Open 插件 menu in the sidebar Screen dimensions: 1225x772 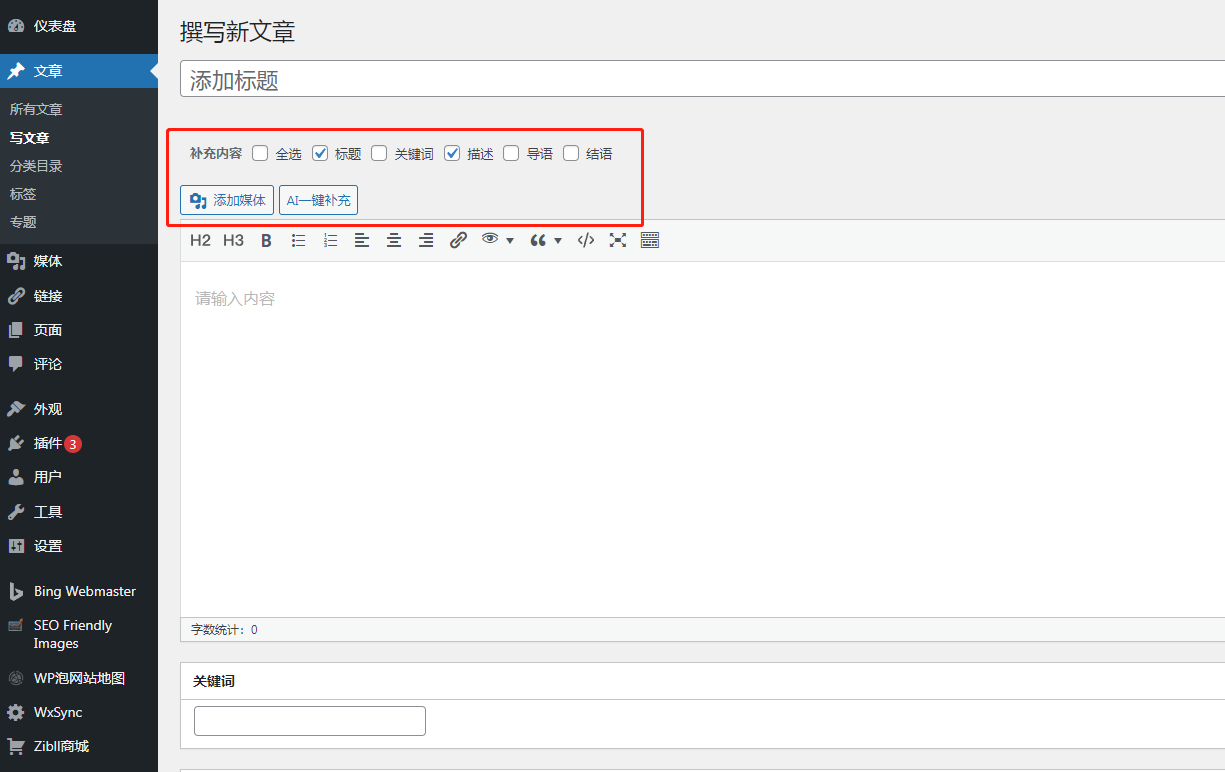(x=48, y=443)
